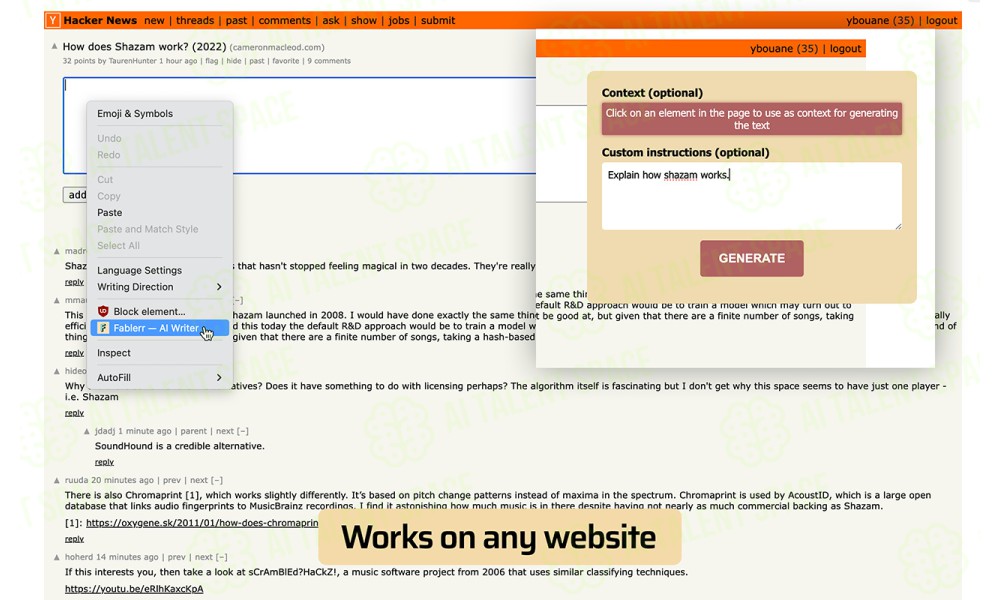Open the comments link in header
1000x600 pixels.
click(284, 20)
